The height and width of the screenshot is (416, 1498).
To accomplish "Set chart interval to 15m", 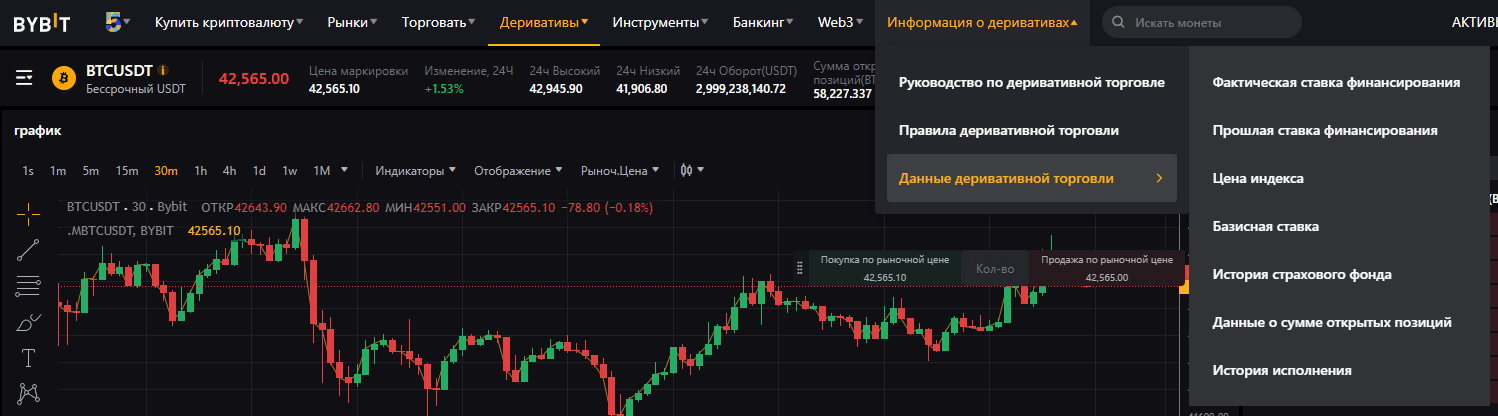I will (127, 170).
